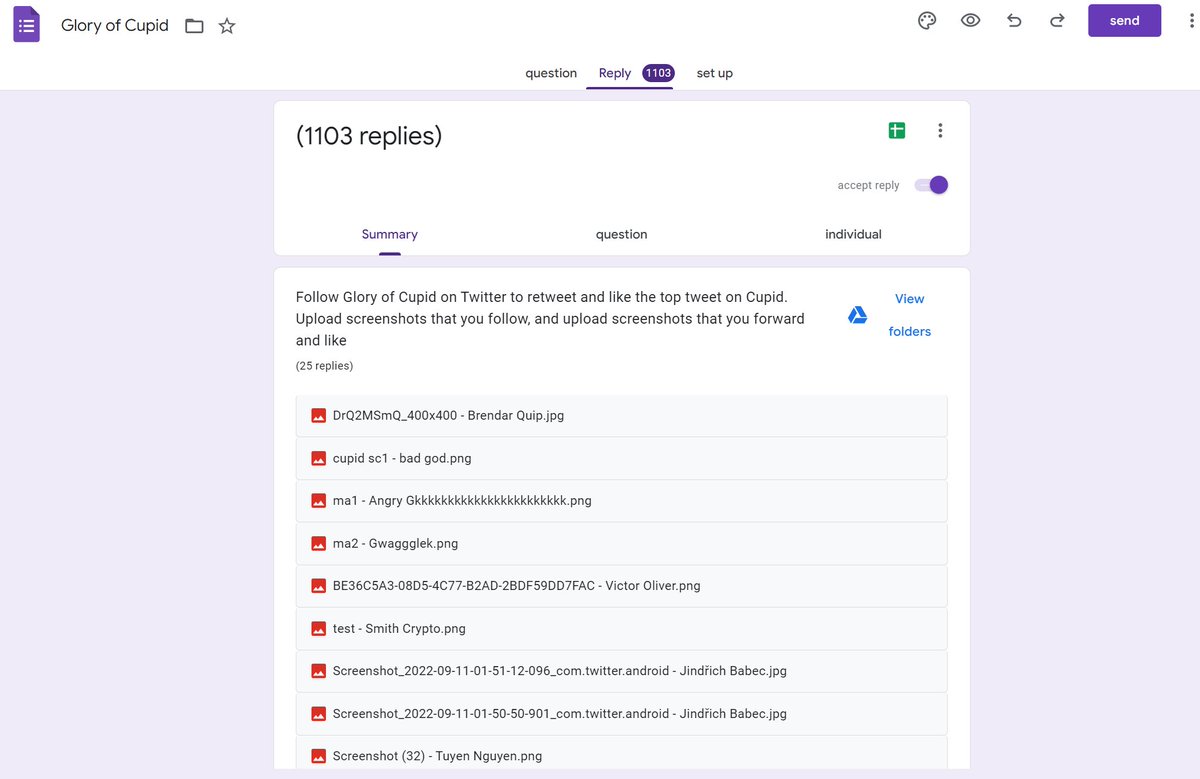Open image icon for bad god file
The height and width of the screenshot is (779, 1200).
319,458
